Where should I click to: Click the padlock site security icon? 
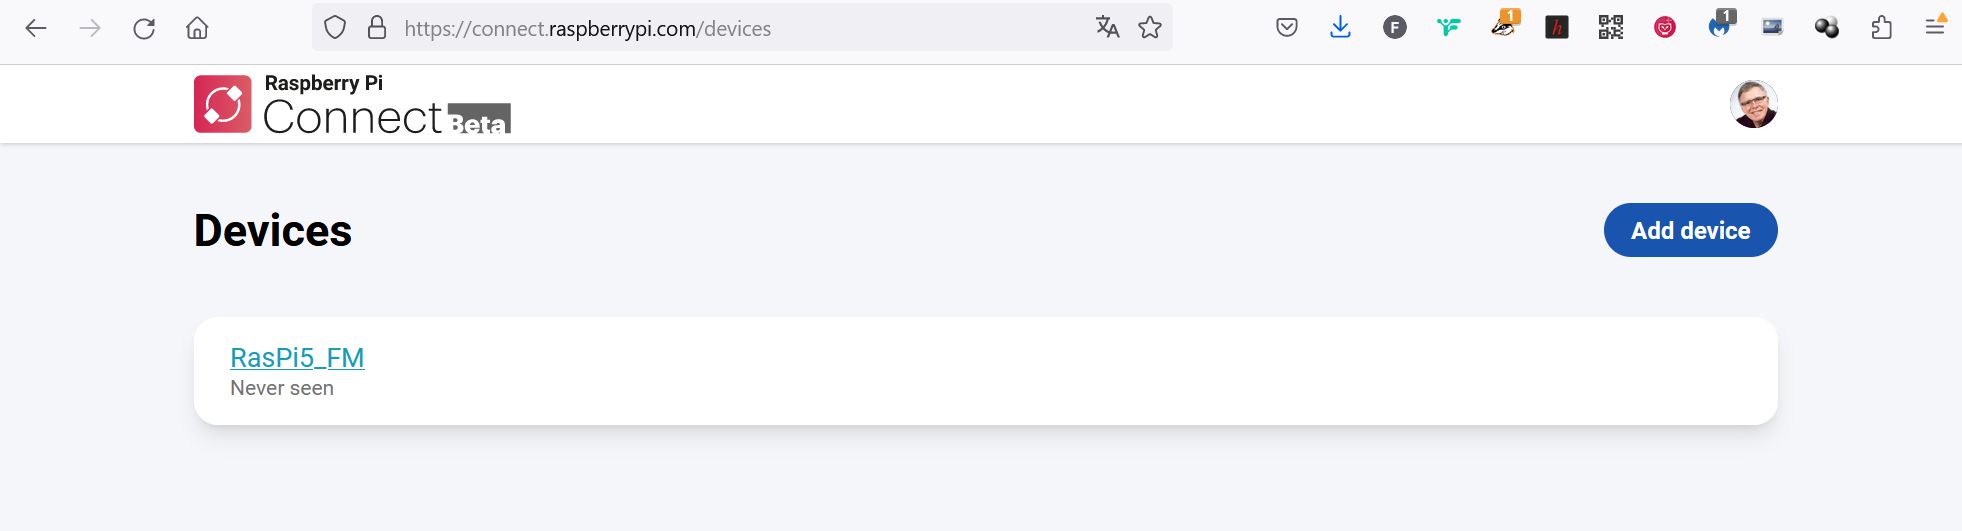(x=377, y=28)
